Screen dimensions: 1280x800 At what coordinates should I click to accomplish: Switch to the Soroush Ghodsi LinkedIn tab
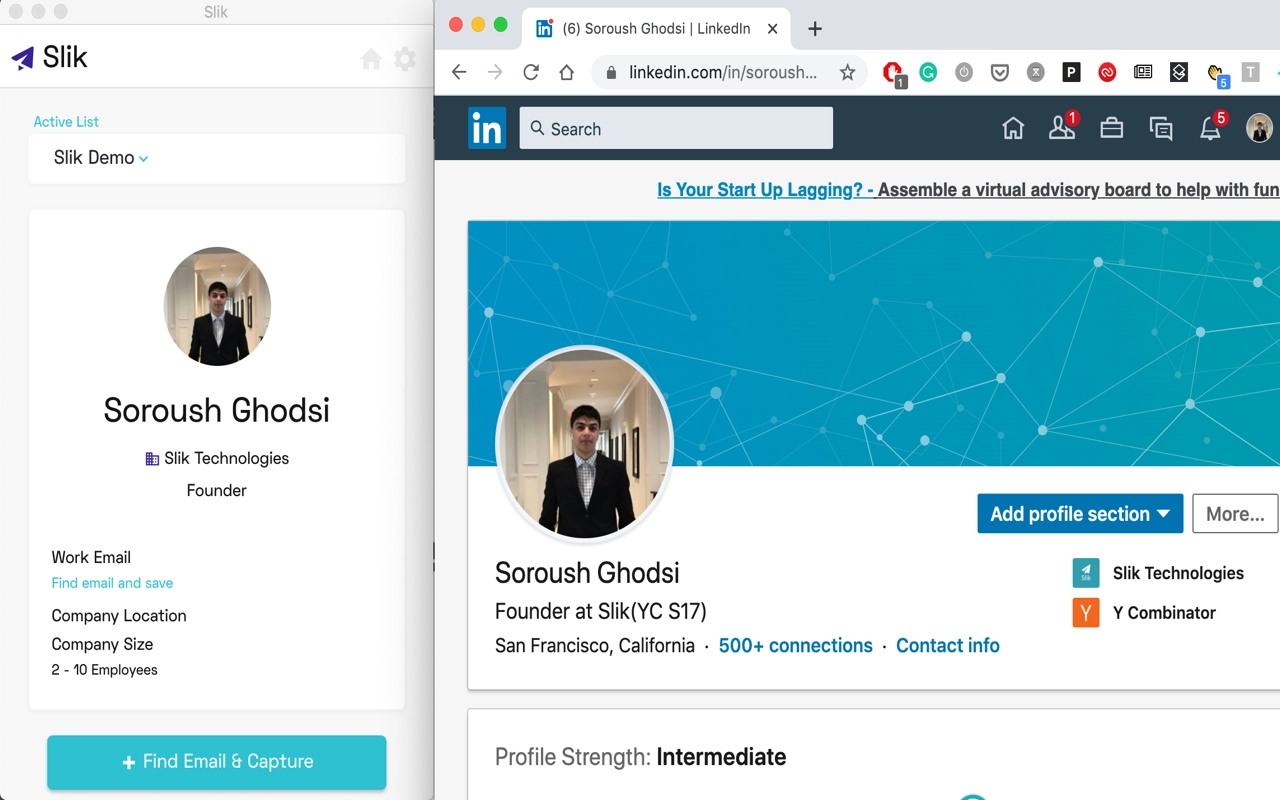(x=655, y=28)
